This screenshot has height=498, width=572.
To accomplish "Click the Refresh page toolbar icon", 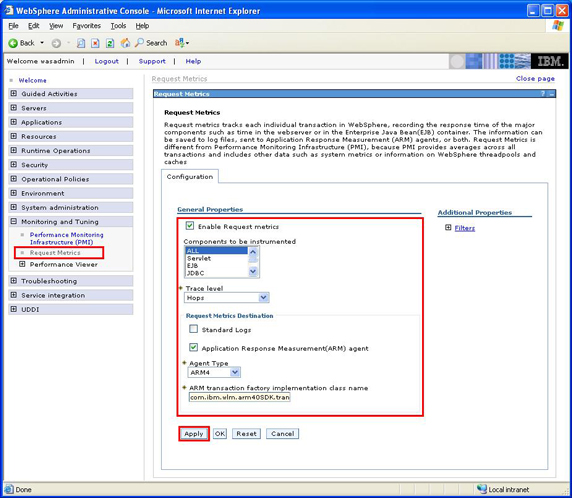I will coord(110,43).
